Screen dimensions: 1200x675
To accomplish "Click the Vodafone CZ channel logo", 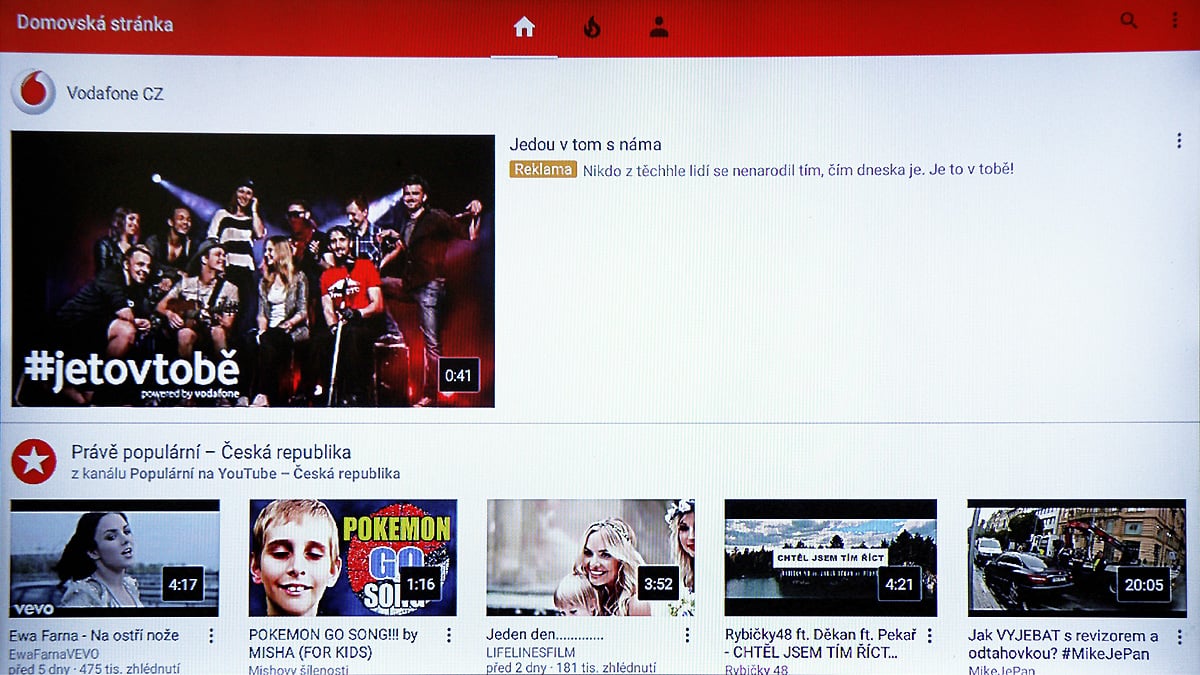I will tap(33, 93).
